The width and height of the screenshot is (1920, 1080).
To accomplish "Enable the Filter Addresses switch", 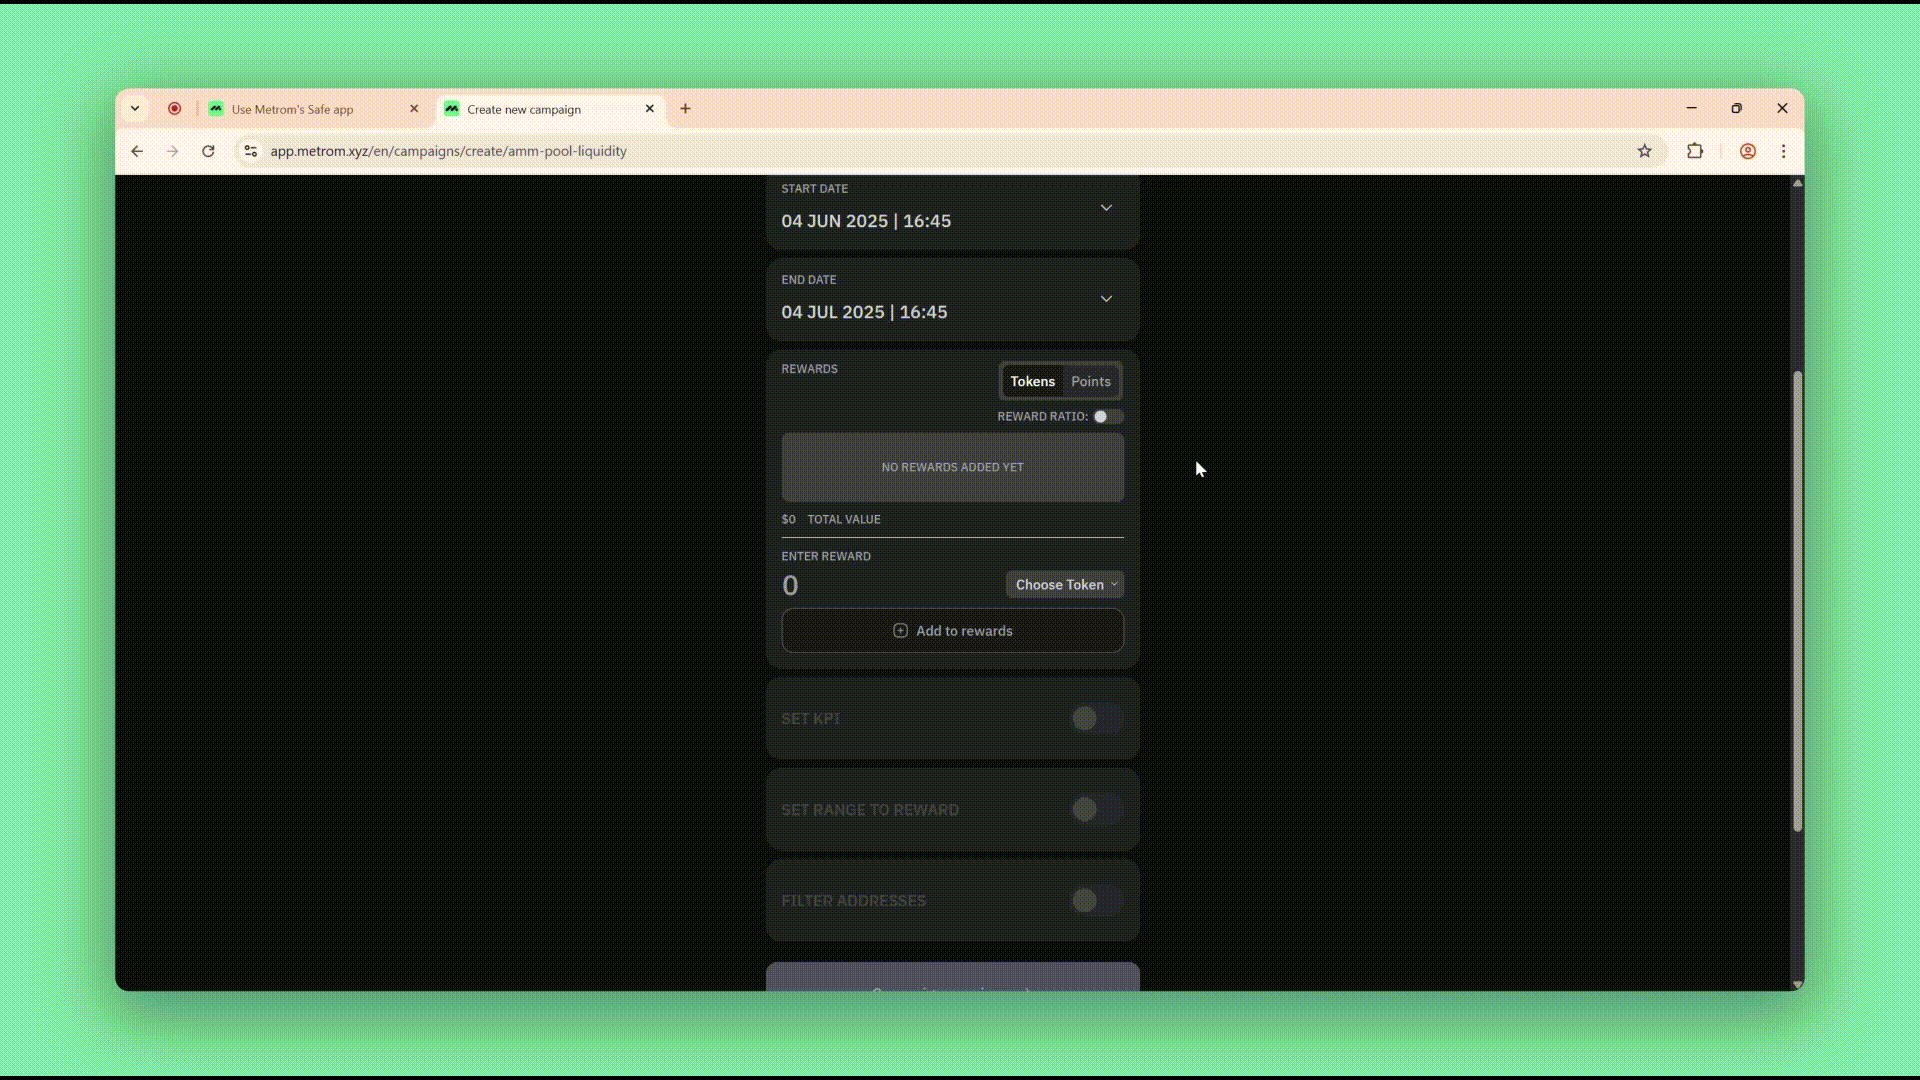I will 1097,901.
